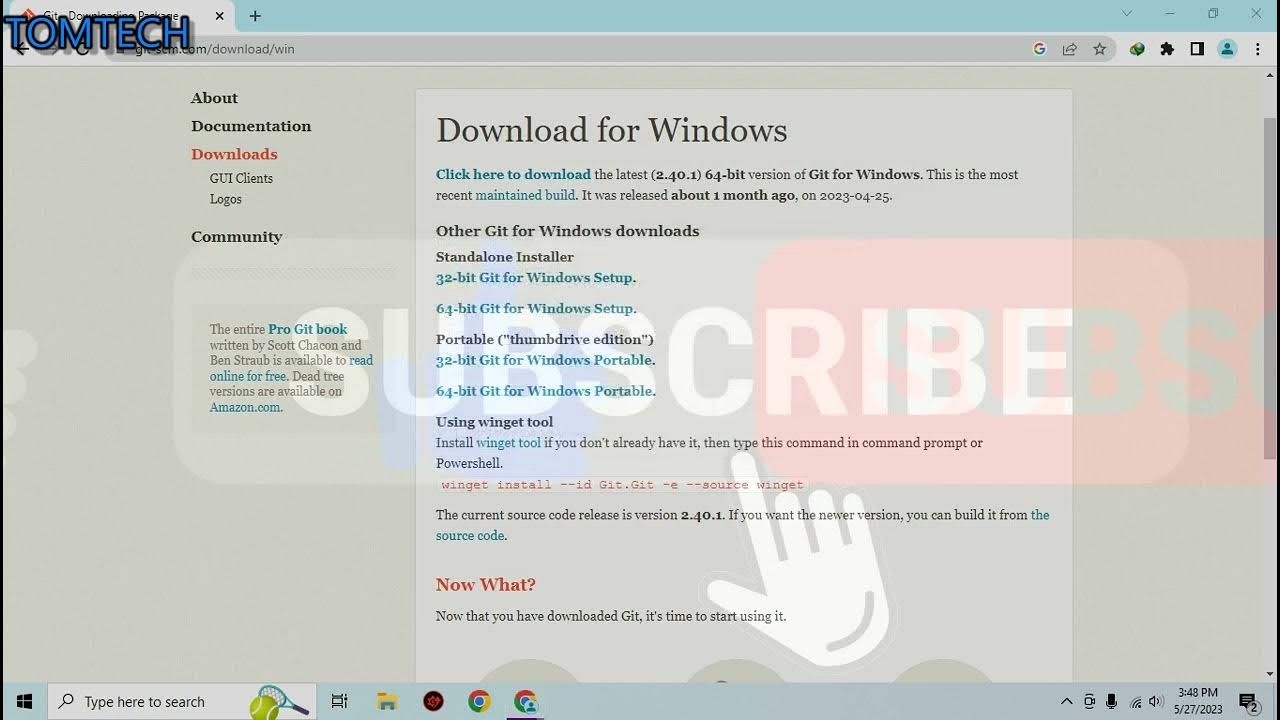1280x720 pixels.
Task: Open the About sidebar section
Action: point(214,98)
